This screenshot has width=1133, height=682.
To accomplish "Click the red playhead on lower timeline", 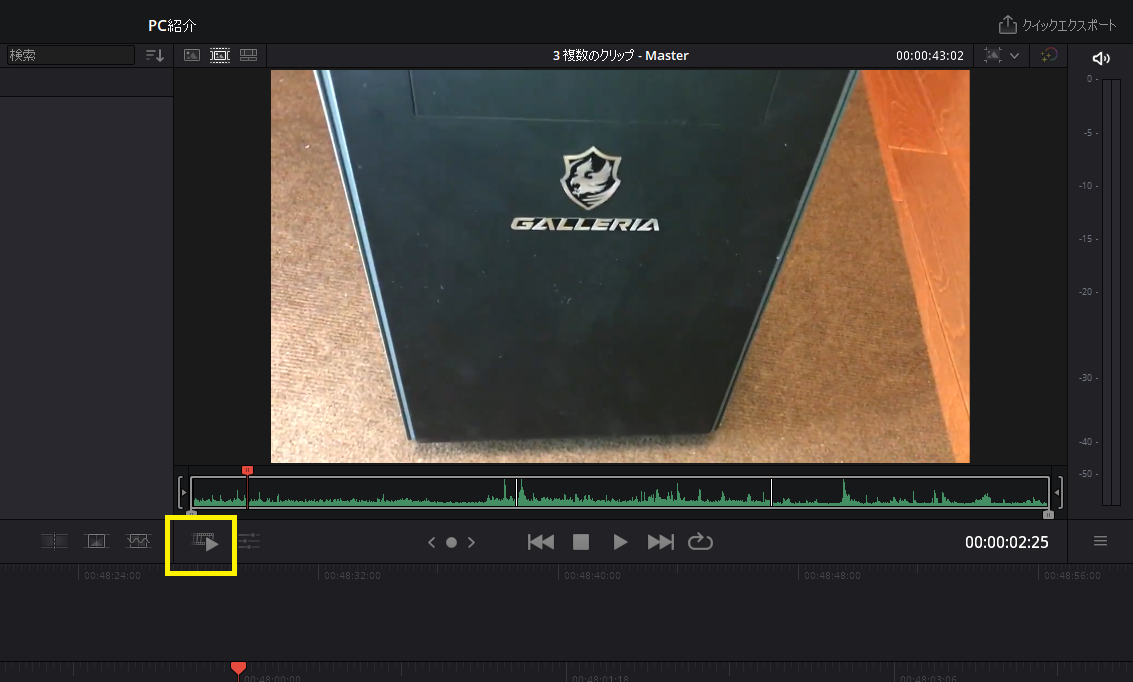I will pos(238,668).
